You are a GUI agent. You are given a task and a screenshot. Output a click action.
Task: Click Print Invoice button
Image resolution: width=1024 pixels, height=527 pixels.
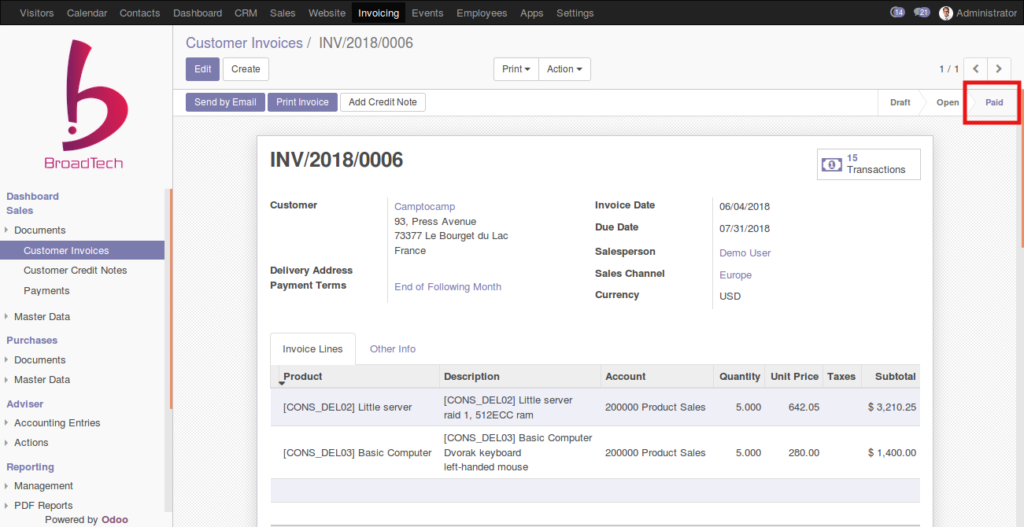(302, 103)
